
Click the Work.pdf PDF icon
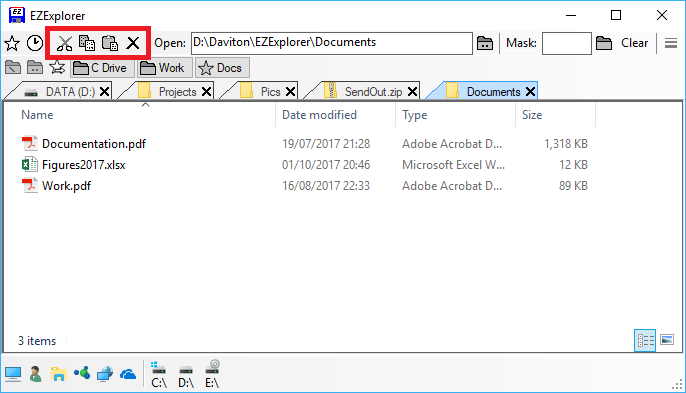(x=29, y=186)
